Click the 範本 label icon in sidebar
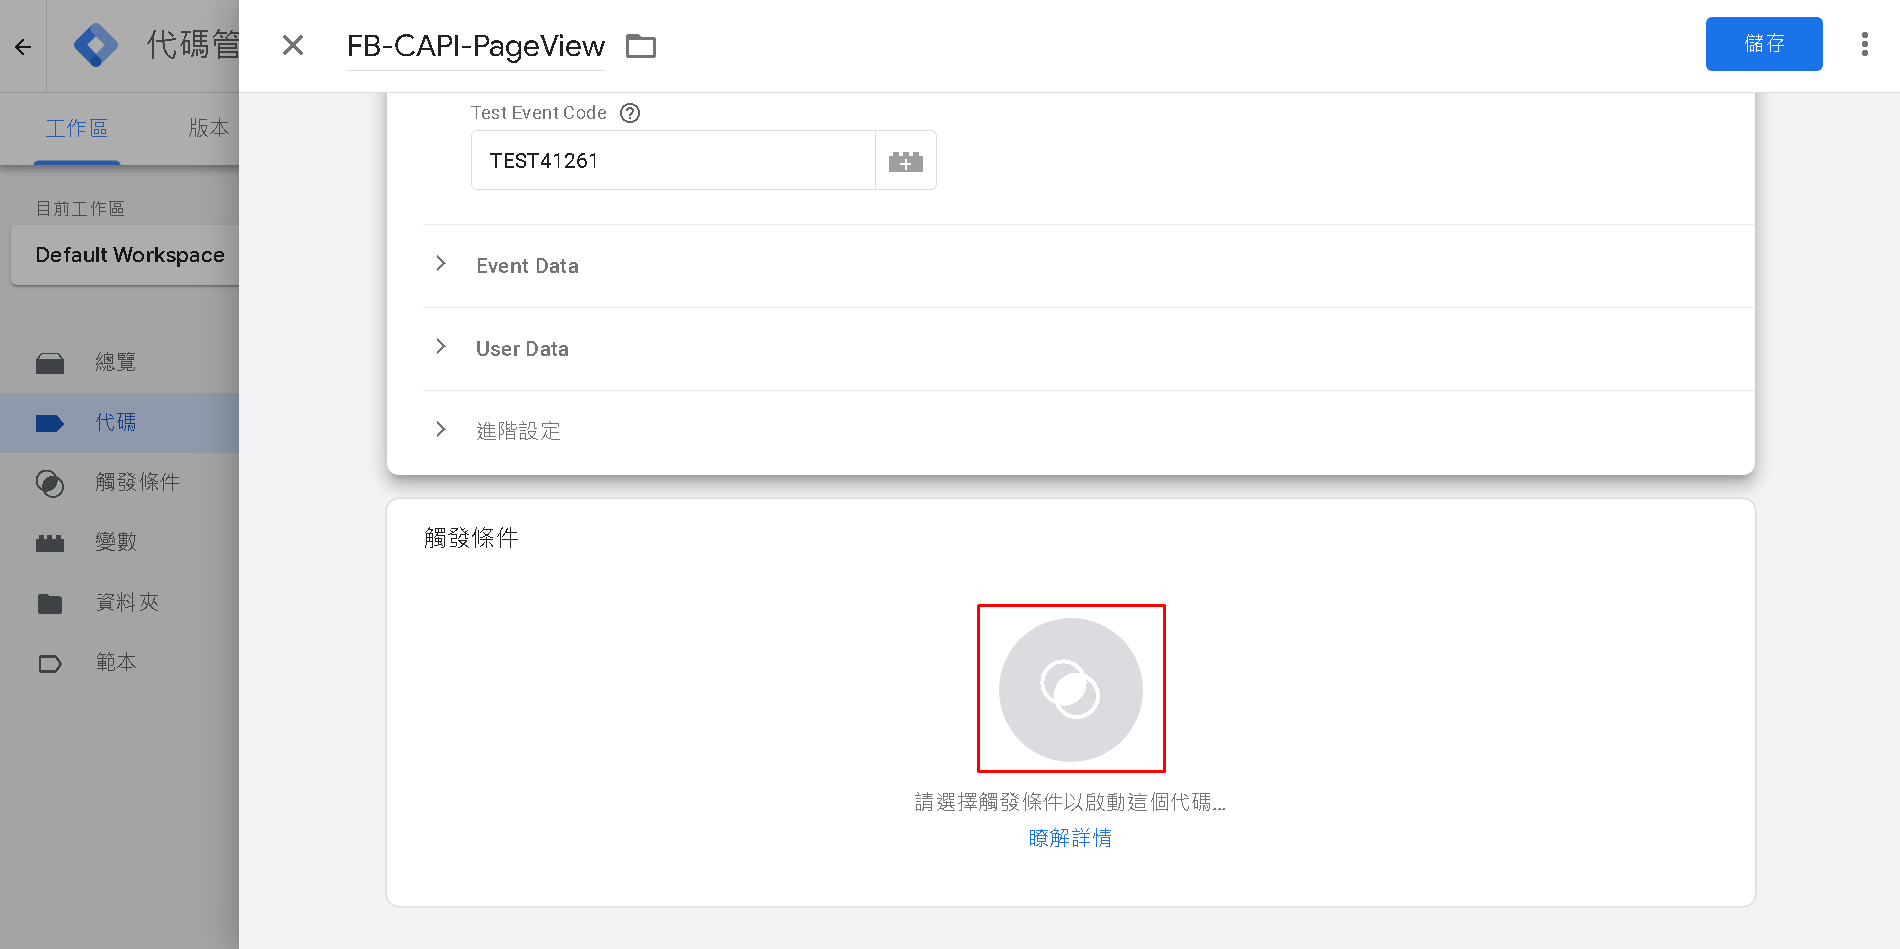The image size is (1900, 949). point(50,664)
